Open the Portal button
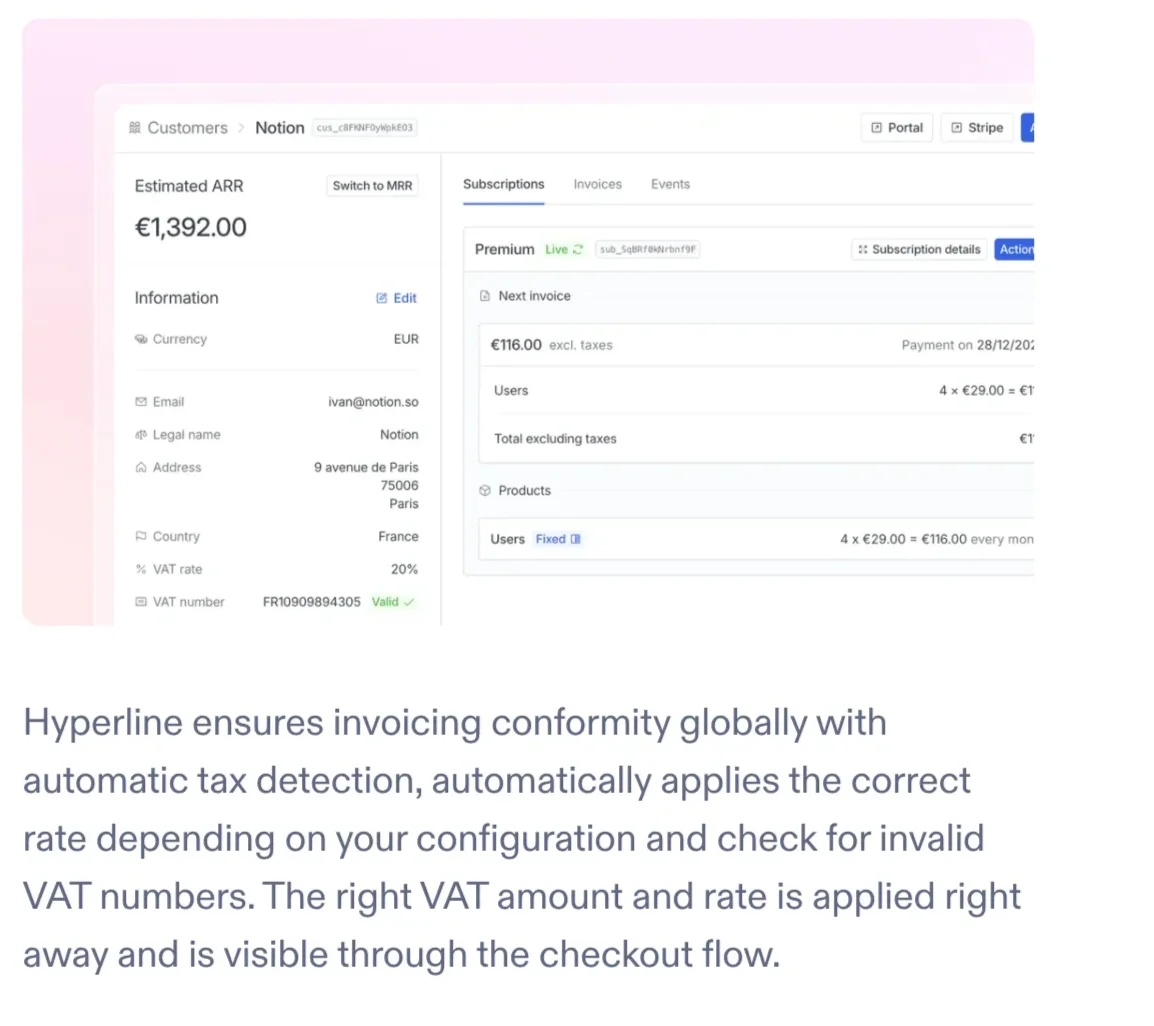This screenshot has height=1026, width=1154. (896, 127)
